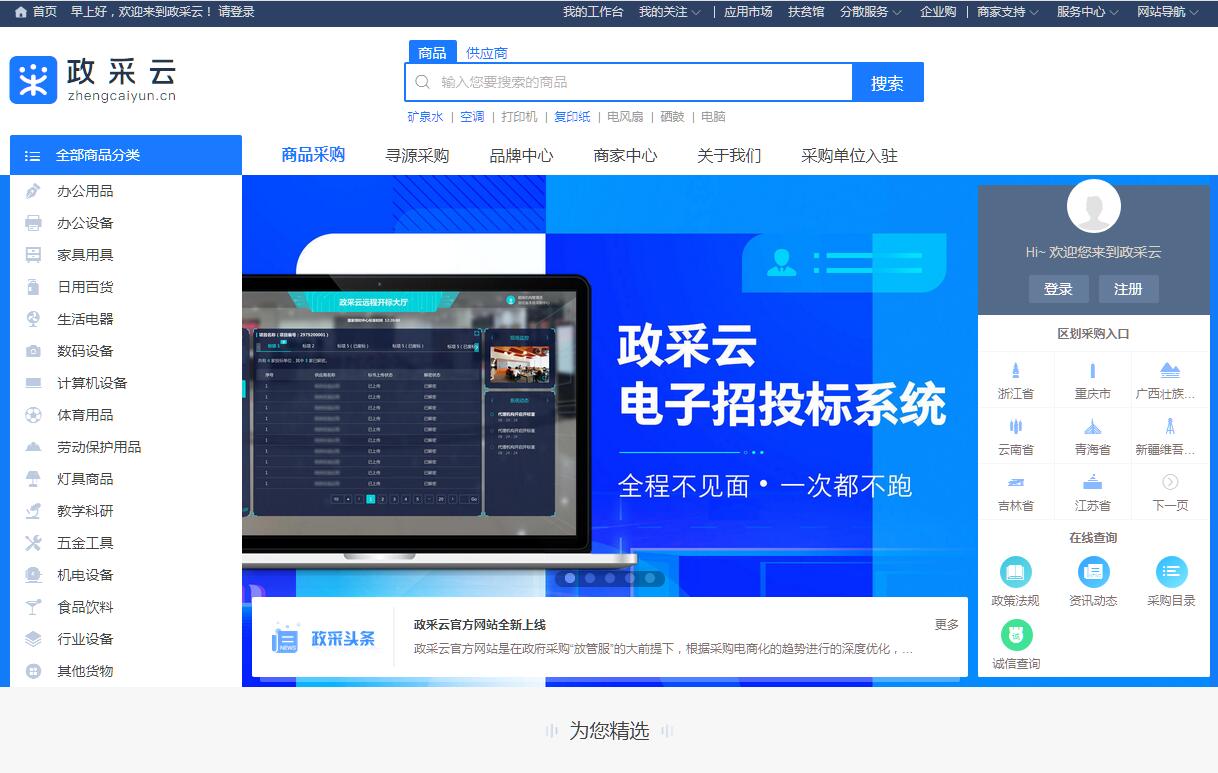1218x773 pixels.
Task: Open 应用市场 link
Action: click(748, 12)
